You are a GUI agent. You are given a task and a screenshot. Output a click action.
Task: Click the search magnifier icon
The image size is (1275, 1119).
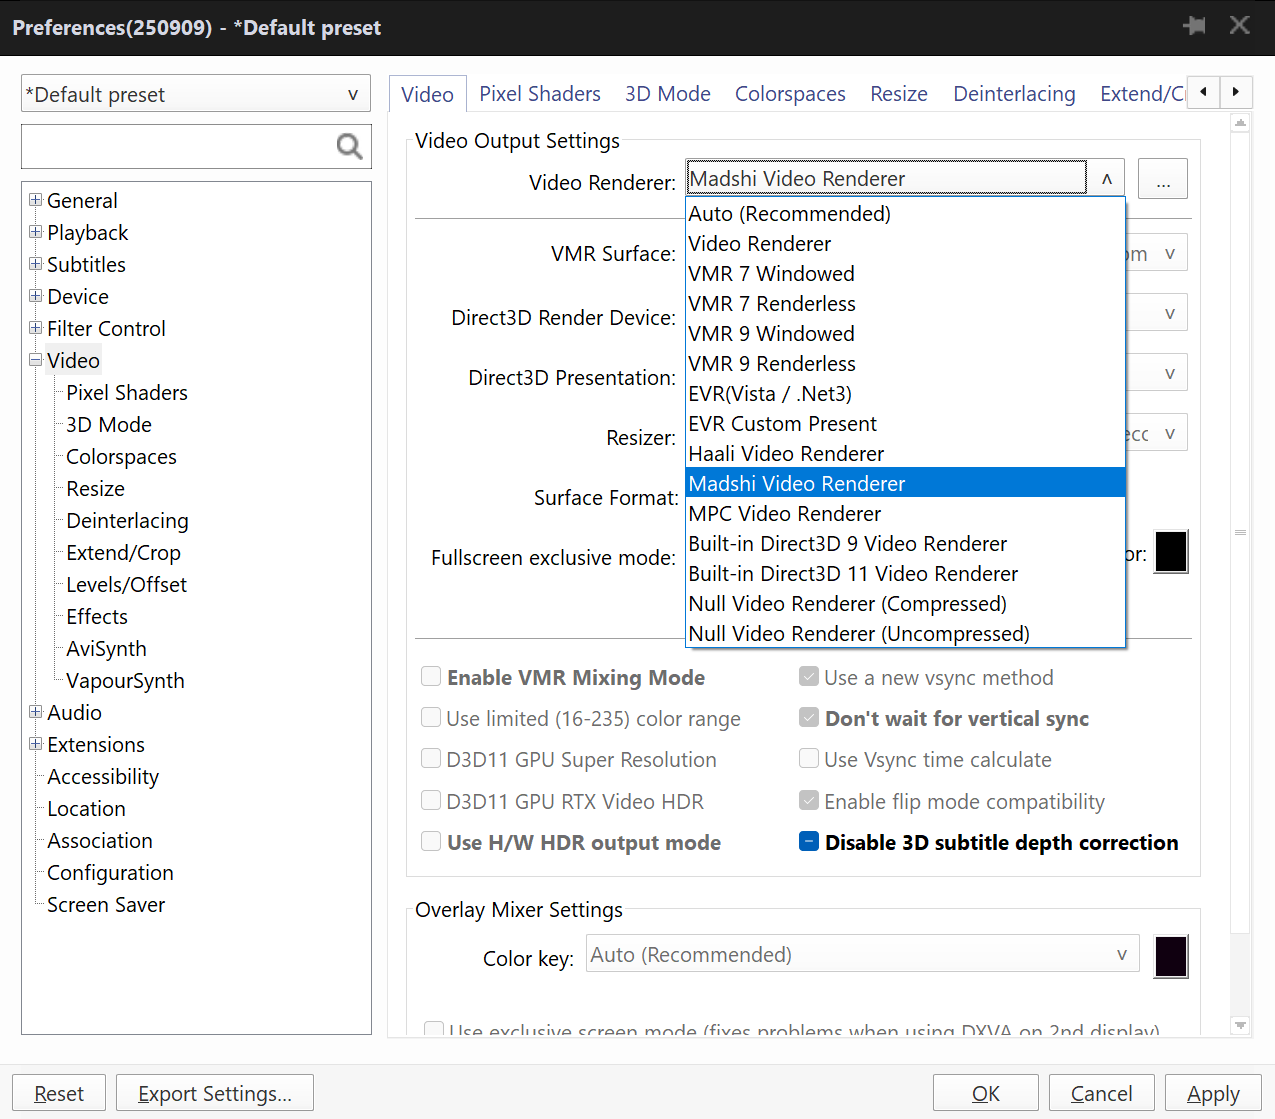tap(349, 147)
